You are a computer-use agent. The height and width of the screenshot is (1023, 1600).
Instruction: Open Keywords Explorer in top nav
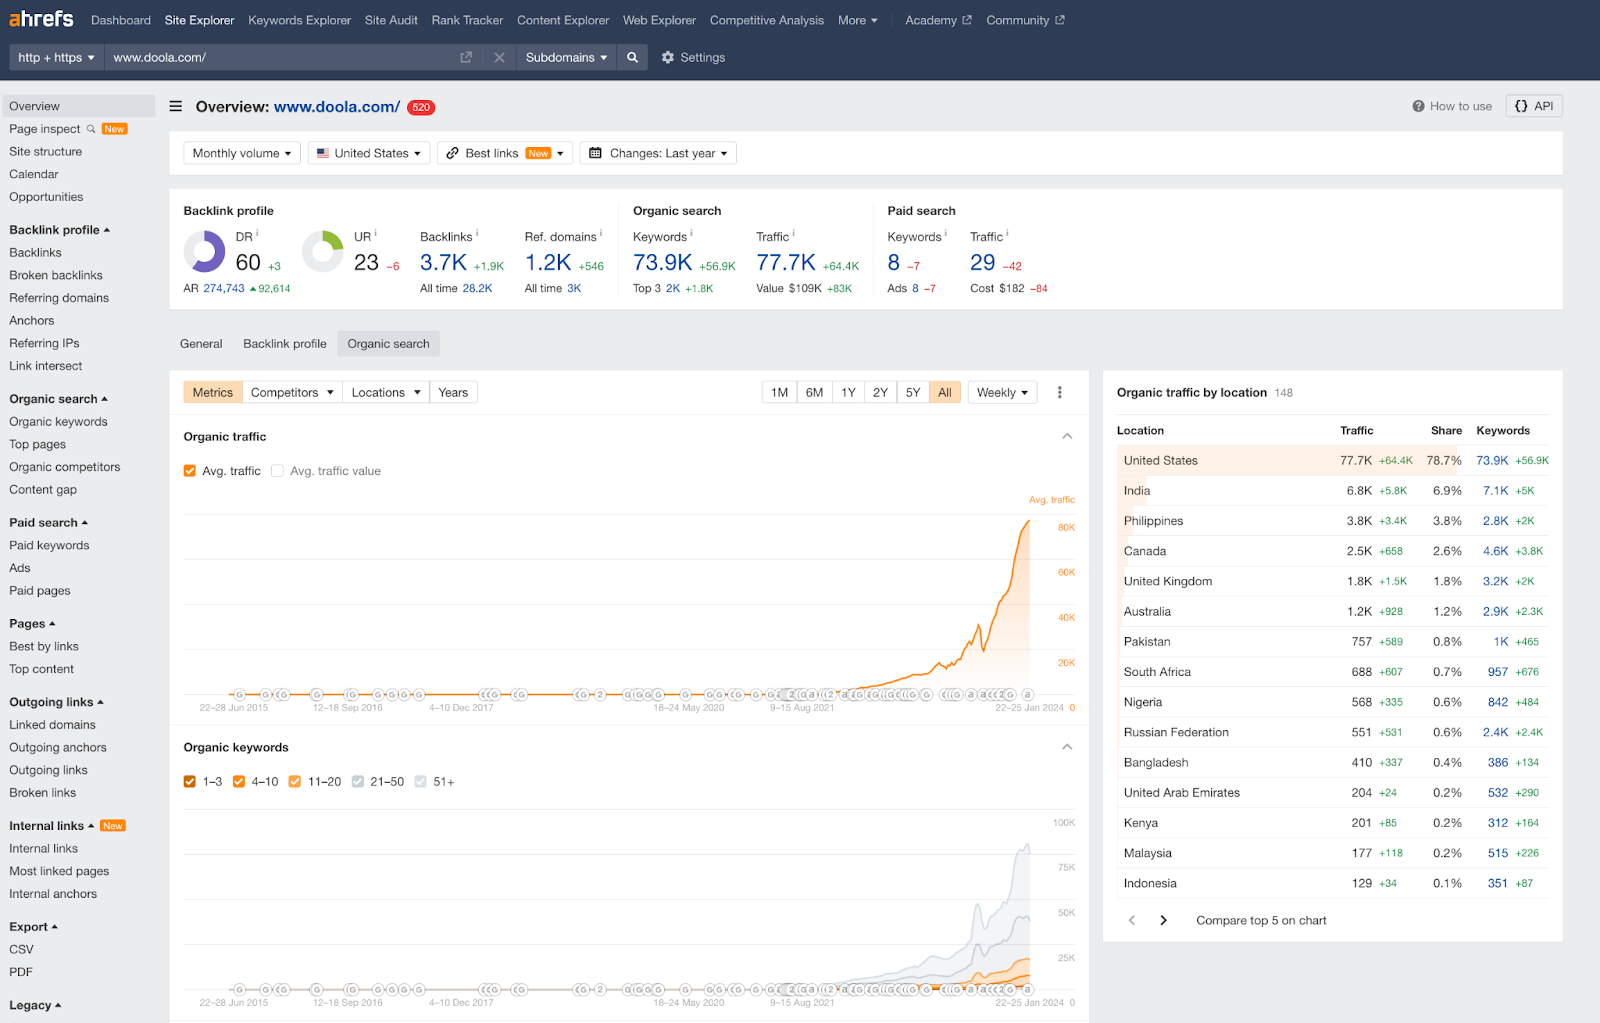pos(300,20)
